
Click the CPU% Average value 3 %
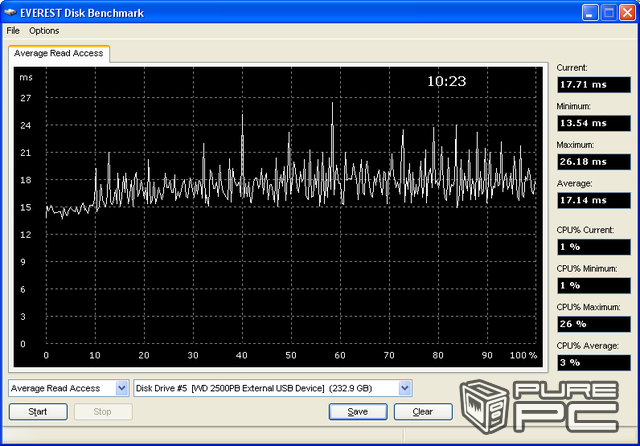594,363
